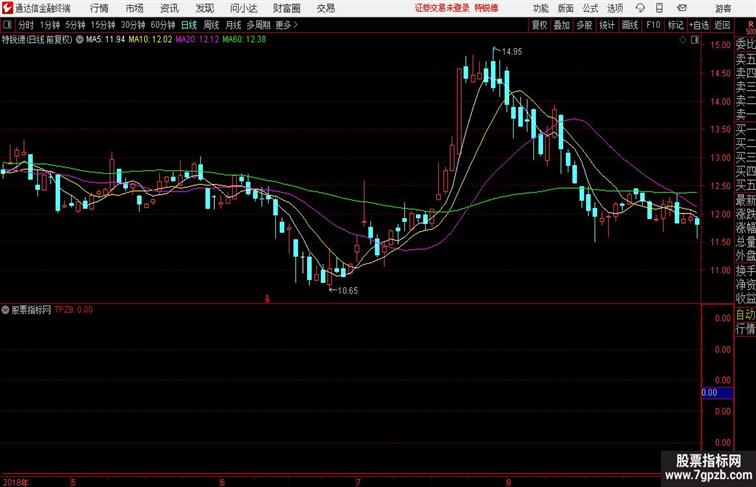
Task: Switch to the 分时 chart period
Action: (26, 25)
